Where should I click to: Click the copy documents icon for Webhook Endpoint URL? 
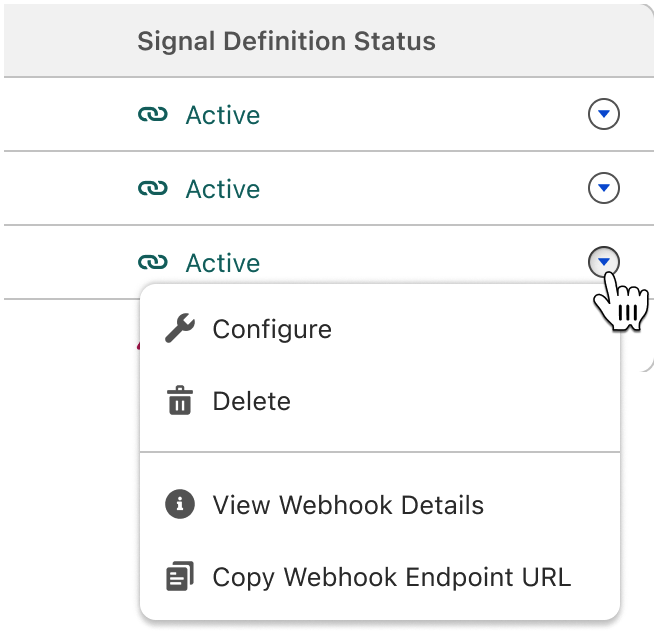(180, 576)
